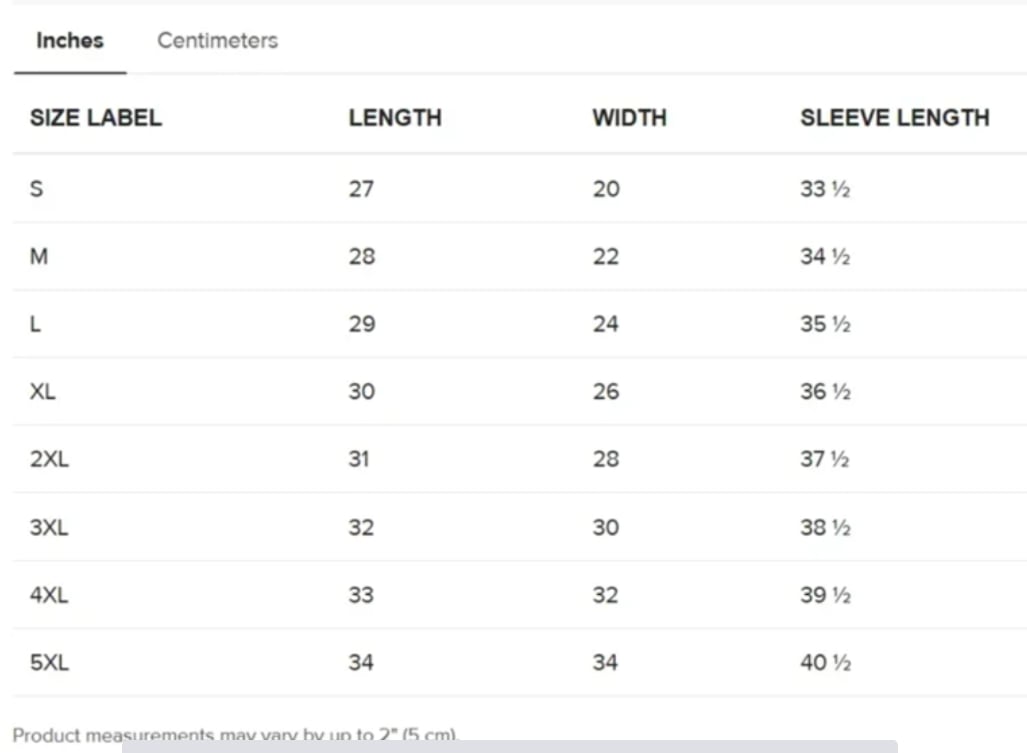The image size is (1027, 753).
Task: Select sleeve length value 36 ½
Action: [x=825, y=392]
